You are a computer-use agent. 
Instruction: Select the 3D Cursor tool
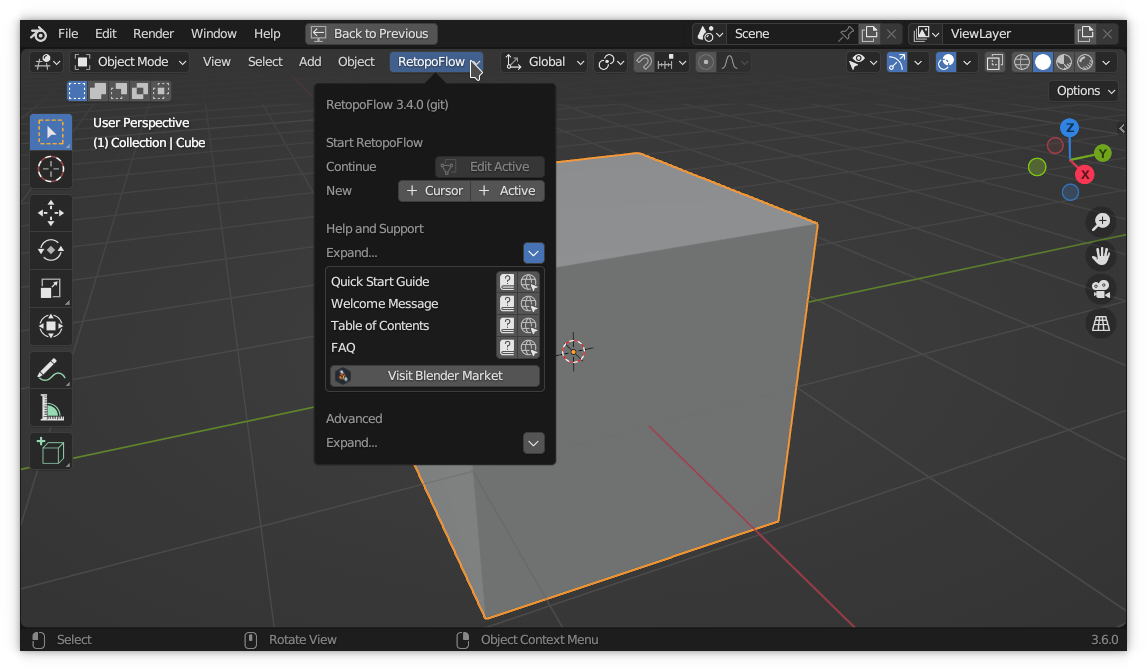tap(50, 170)
